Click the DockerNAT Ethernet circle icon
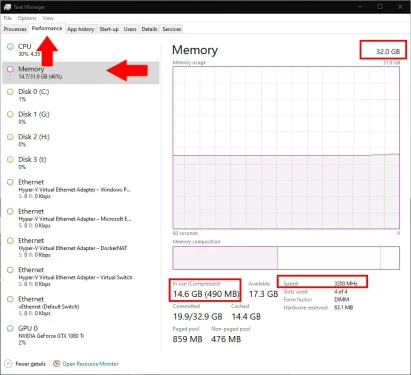The height and width of the screenshot is (375, 411). point(10,240)
